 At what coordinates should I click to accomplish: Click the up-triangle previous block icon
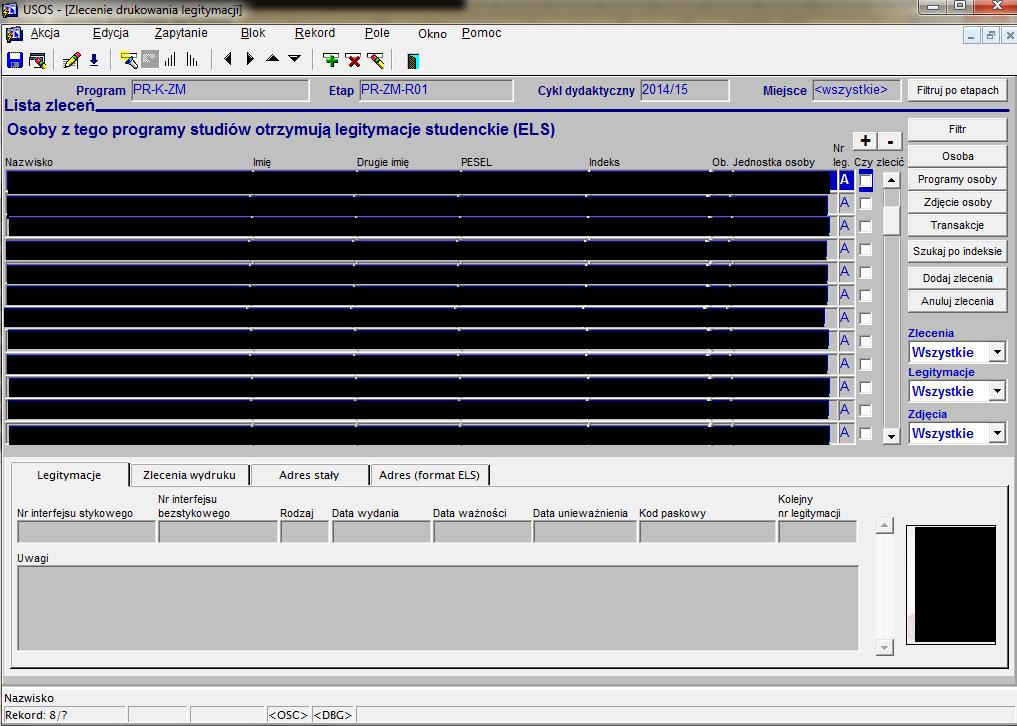272,58
